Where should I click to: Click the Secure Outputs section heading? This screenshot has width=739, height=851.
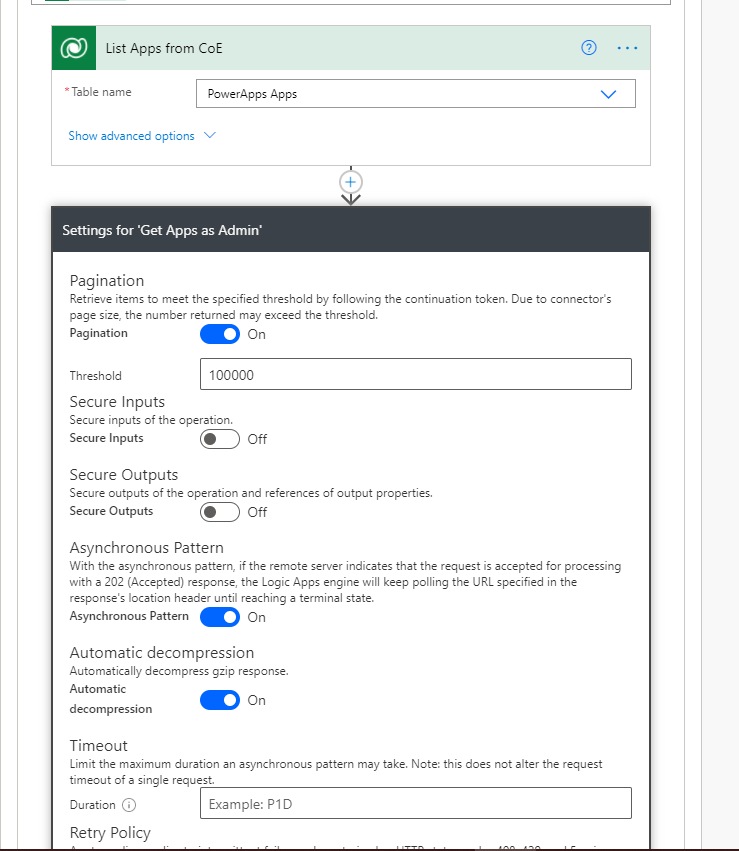click(124, 474)
